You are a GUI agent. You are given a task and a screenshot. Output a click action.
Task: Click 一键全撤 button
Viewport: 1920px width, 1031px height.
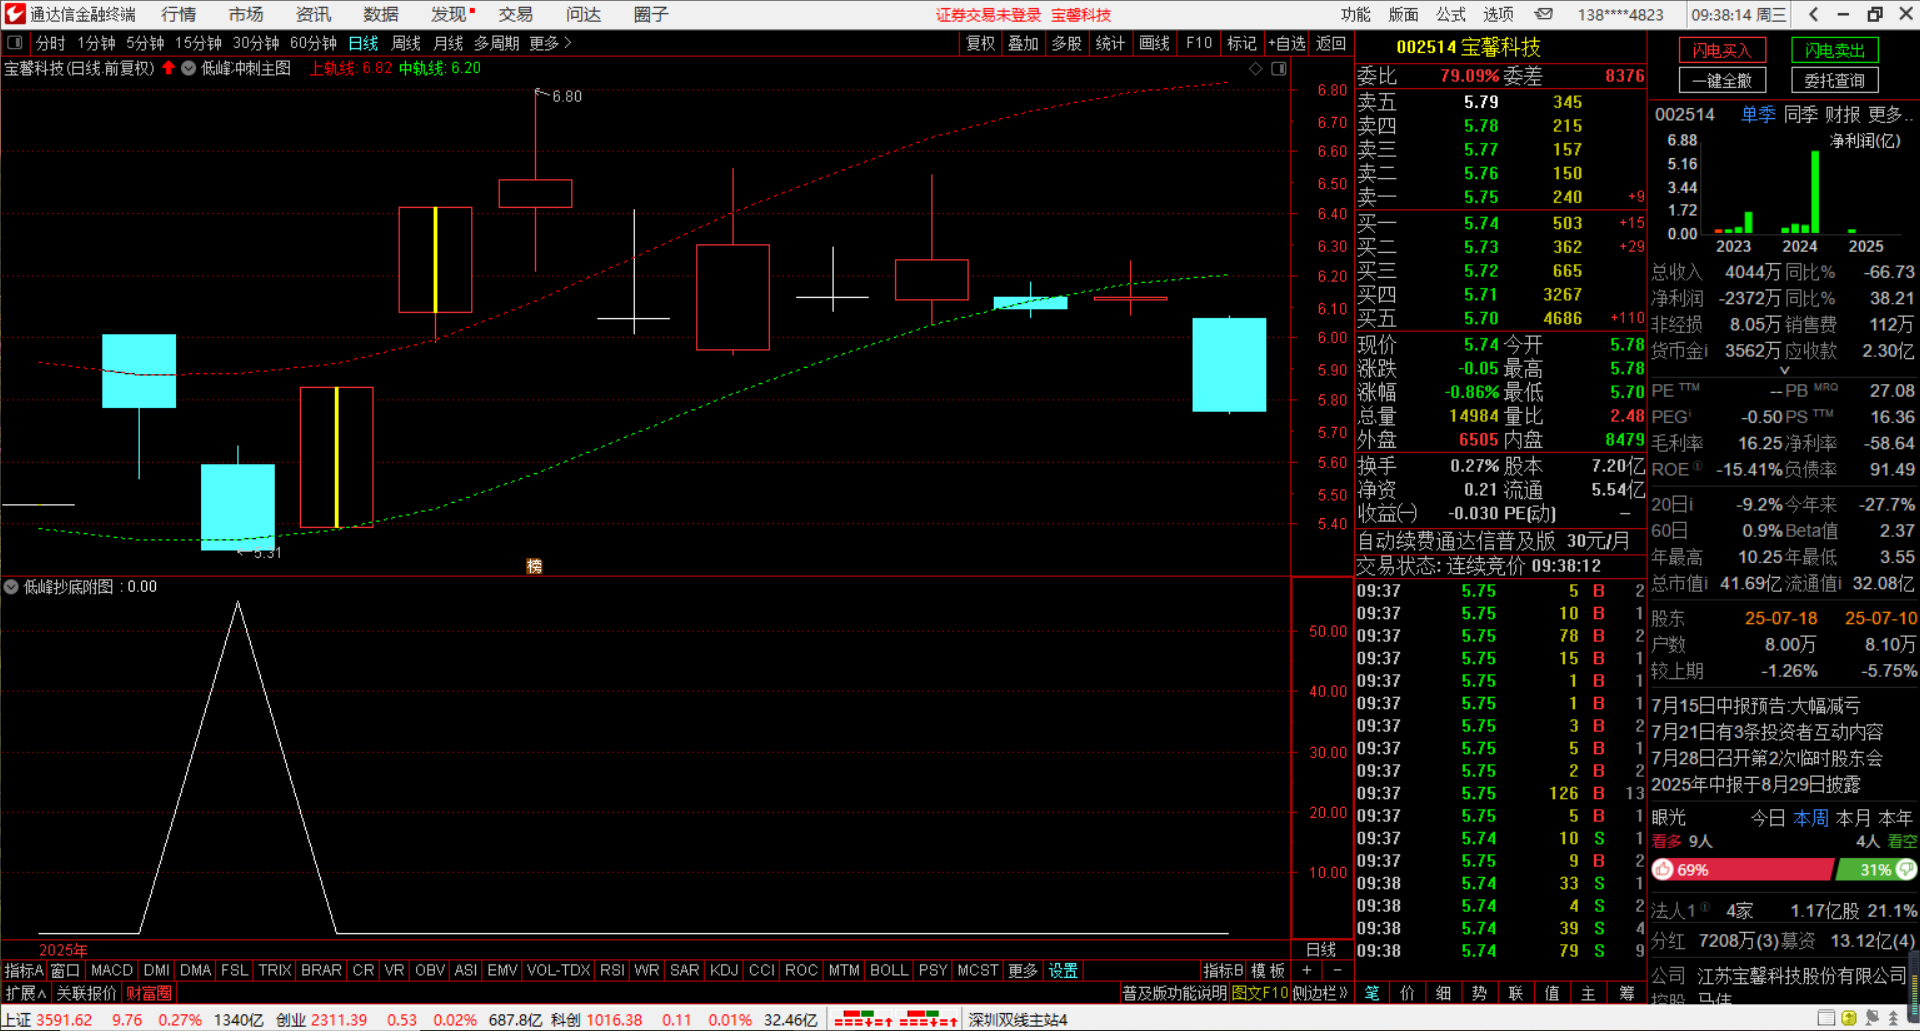(x=1722, y=80)
